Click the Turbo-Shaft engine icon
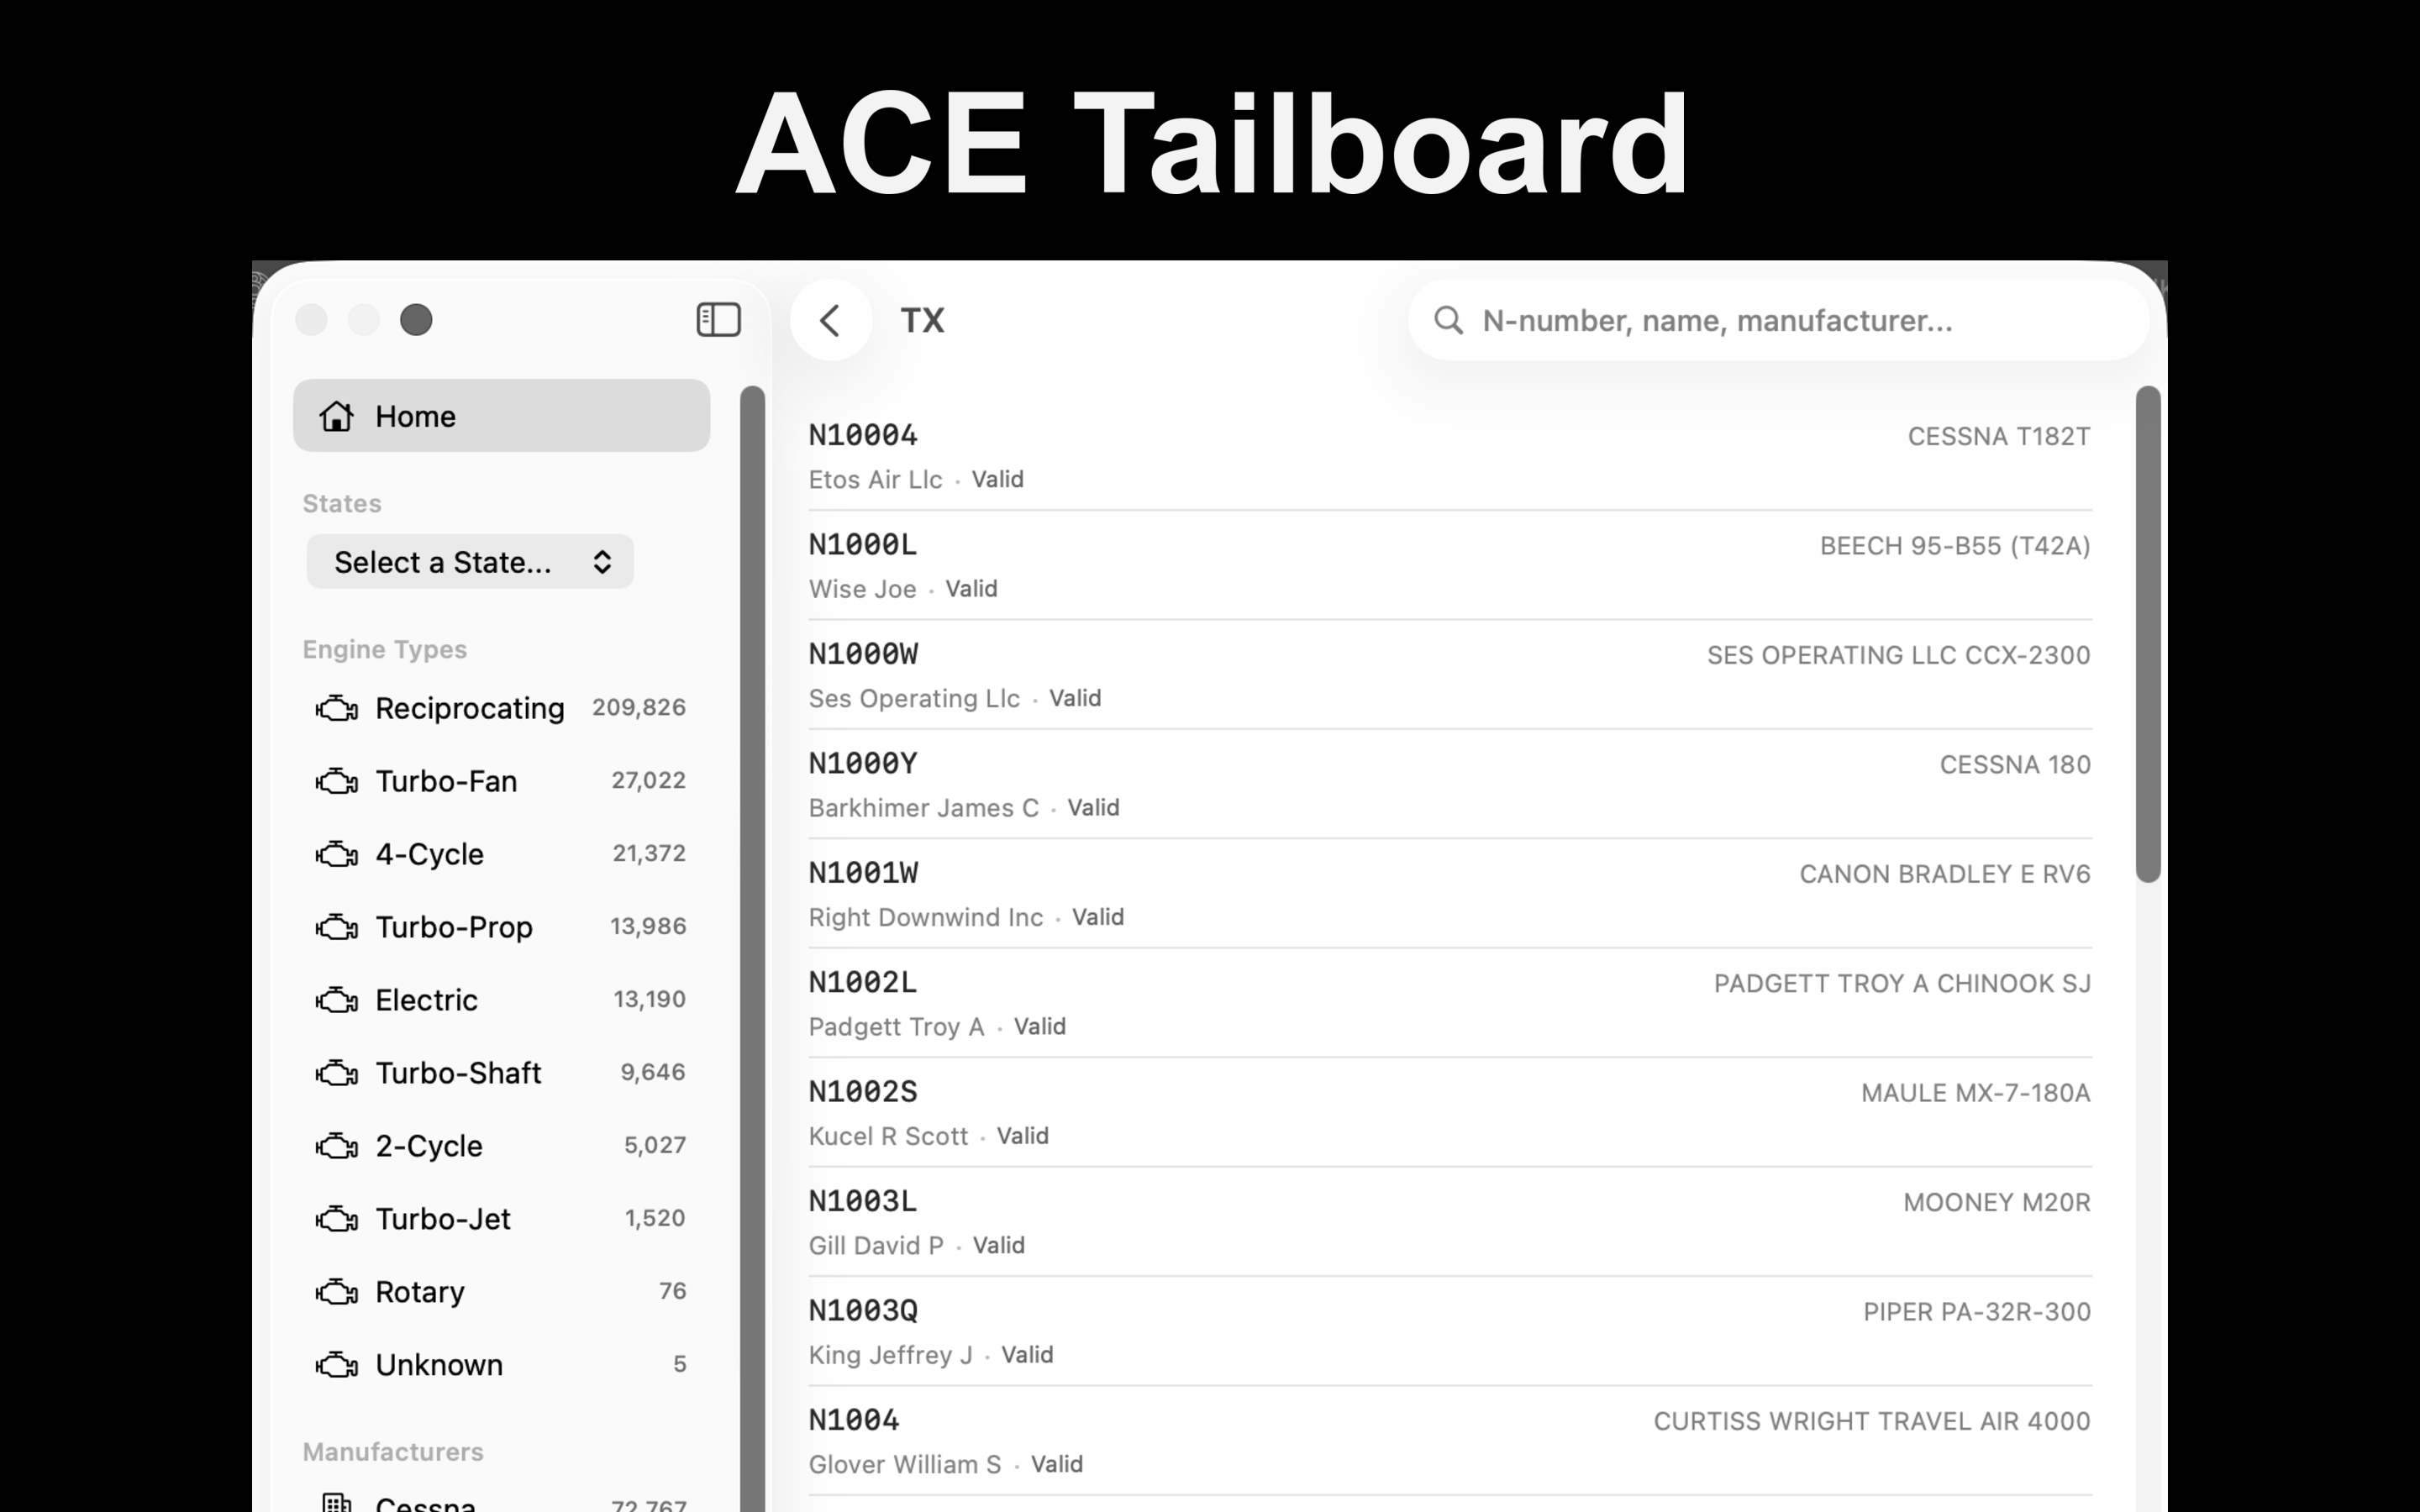 [x=337, y=1074]
